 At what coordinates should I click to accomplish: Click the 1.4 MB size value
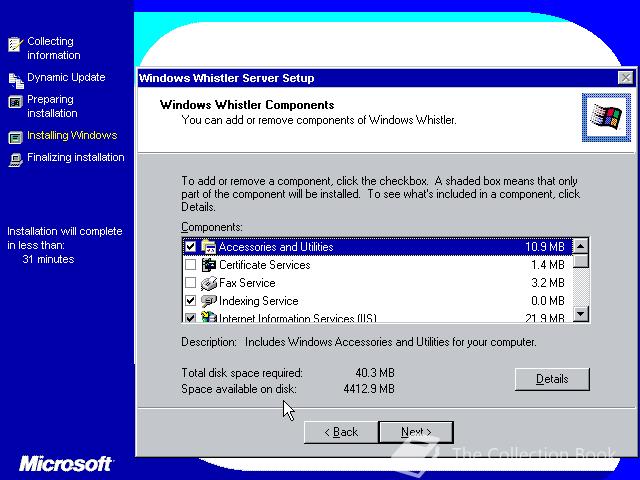coord(548,265)
